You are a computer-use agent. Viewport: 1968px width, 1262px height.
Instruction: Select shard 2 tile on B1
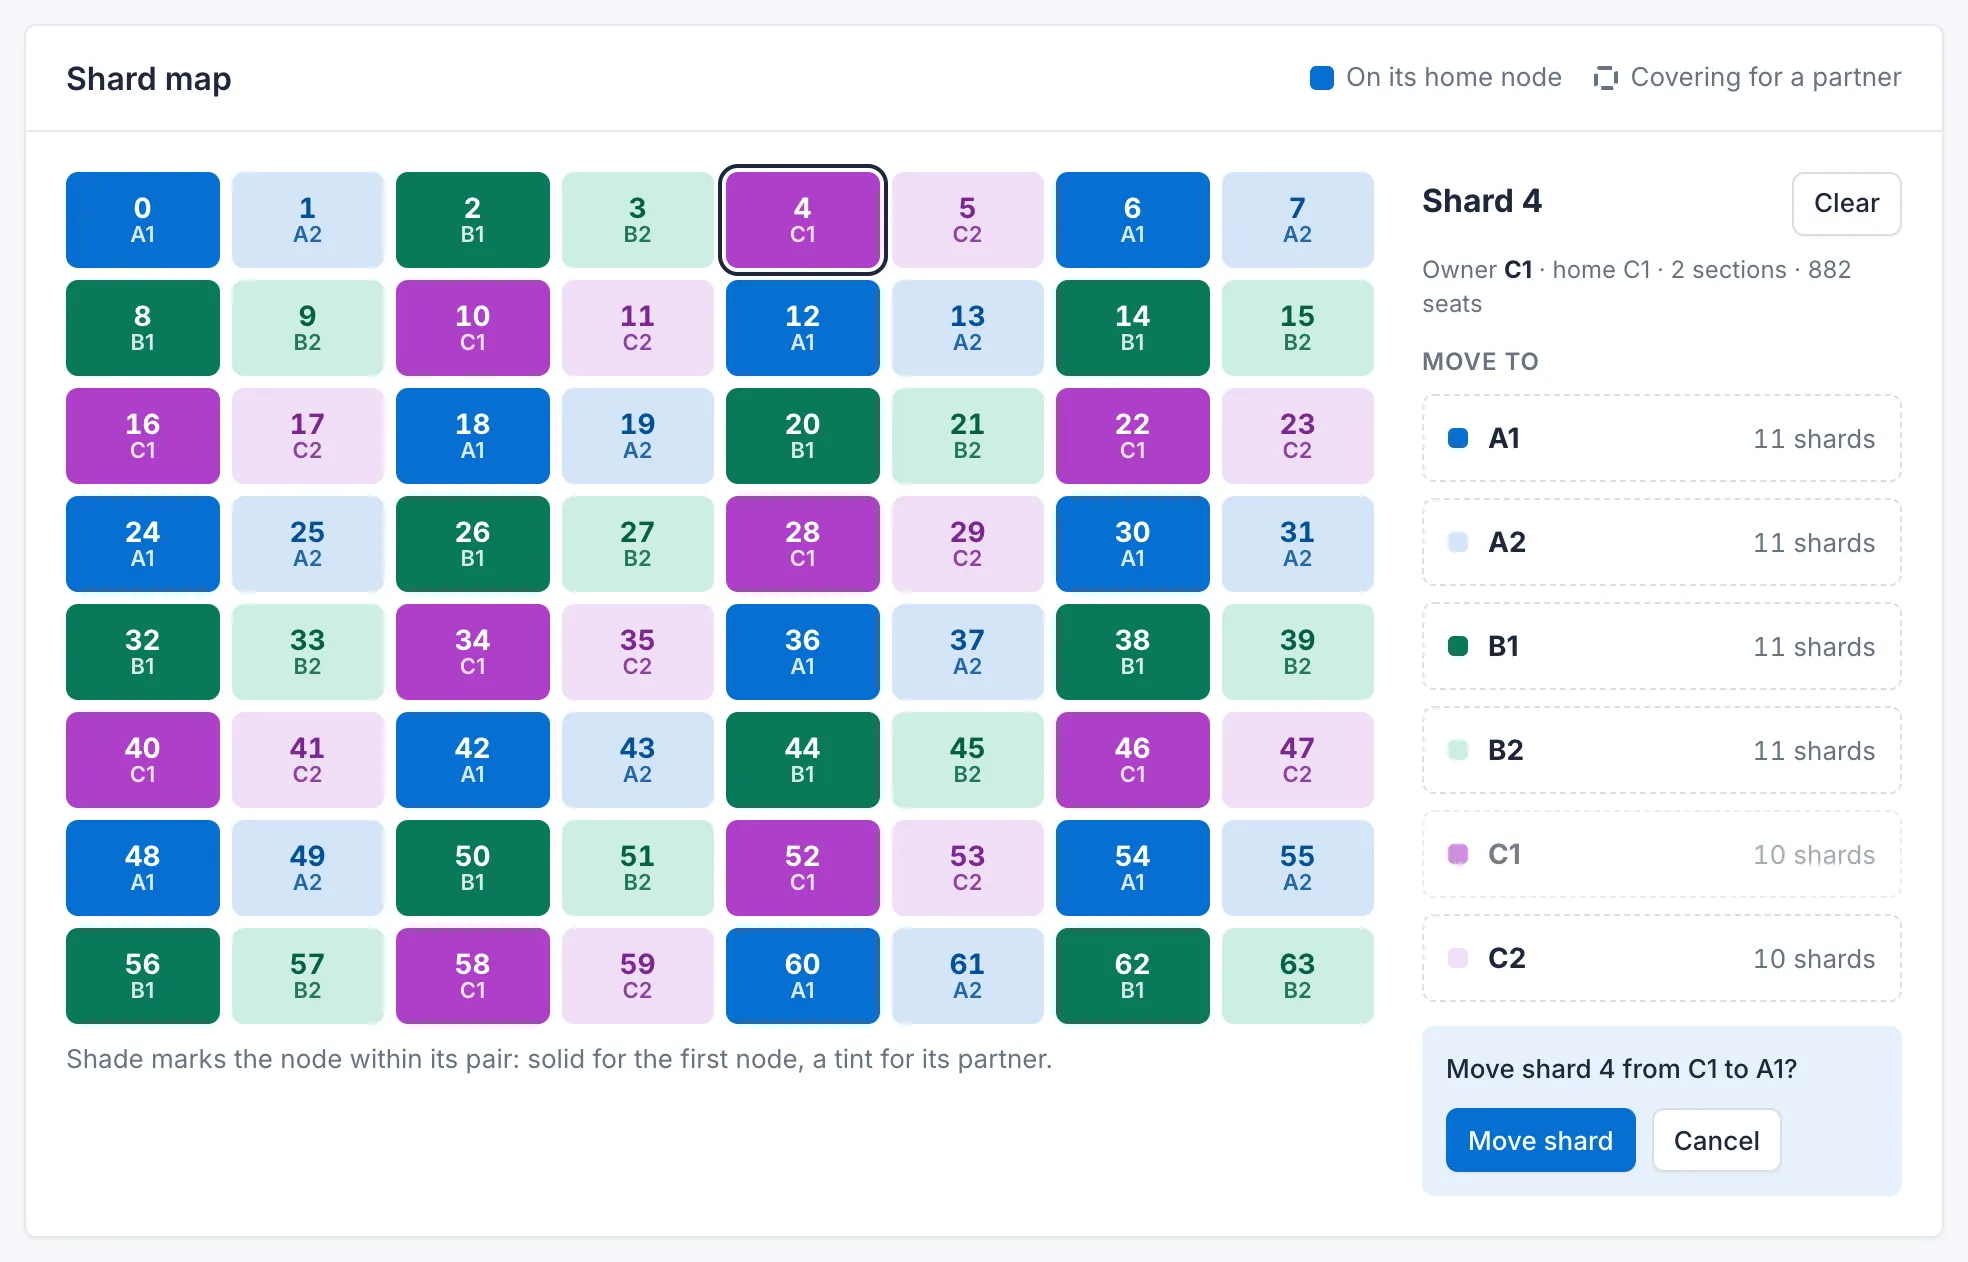pos(473,220)
